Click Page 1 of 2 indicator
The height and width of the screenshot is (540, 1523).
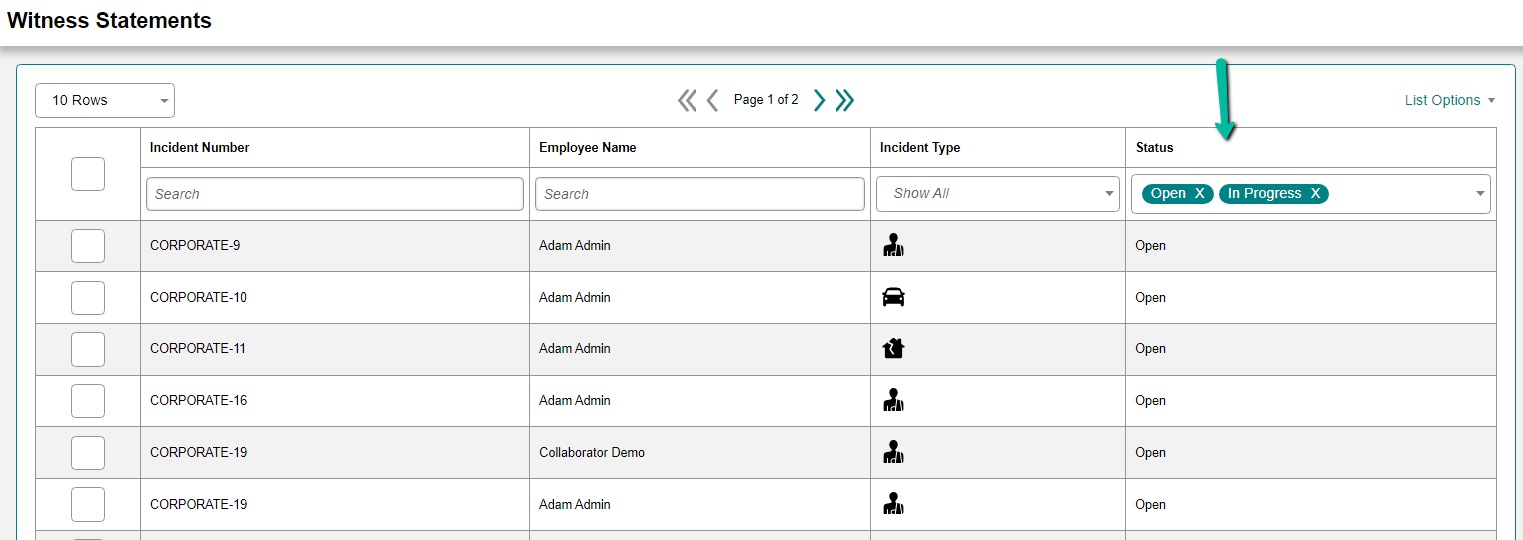pos(766,99)
